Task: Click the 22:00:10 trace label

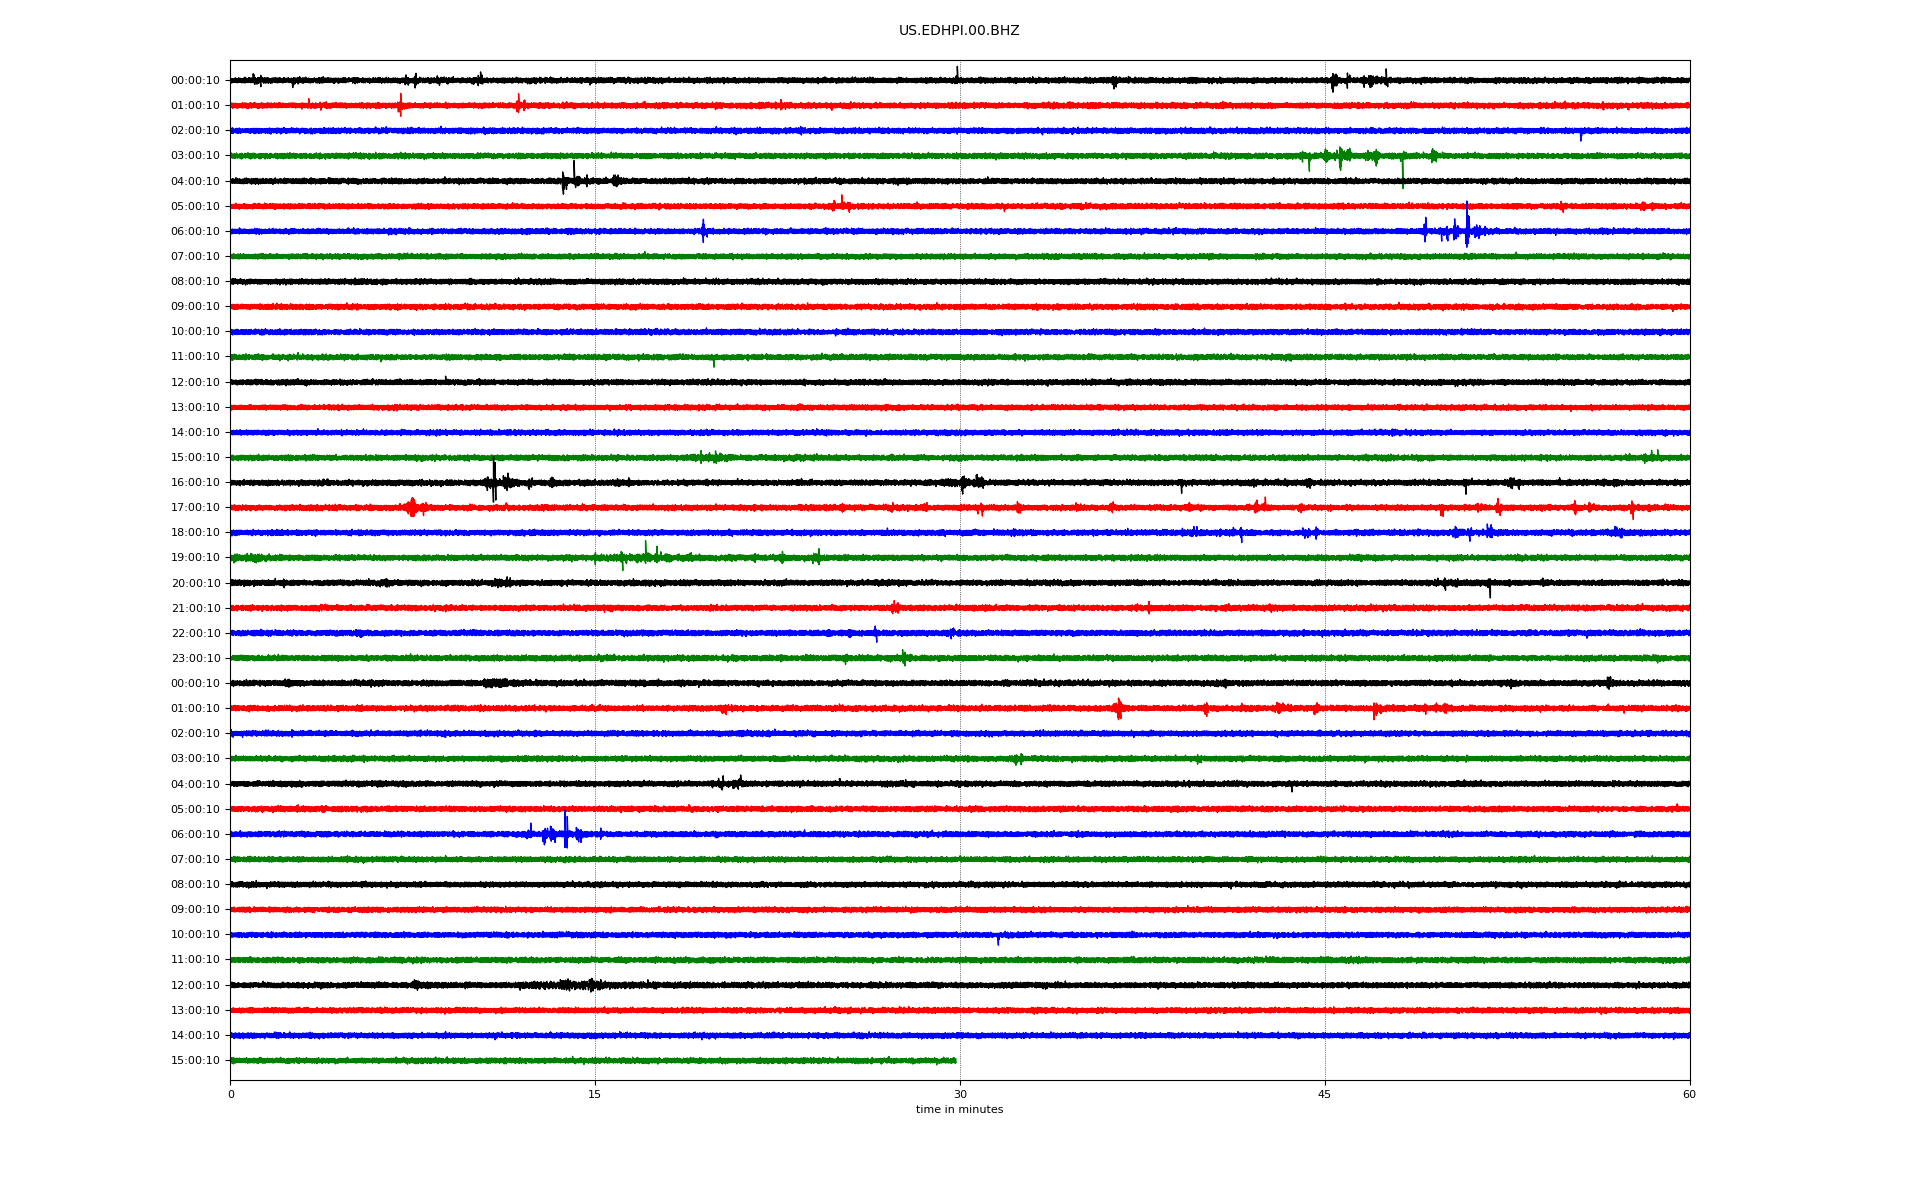Action: coord(195,634)
